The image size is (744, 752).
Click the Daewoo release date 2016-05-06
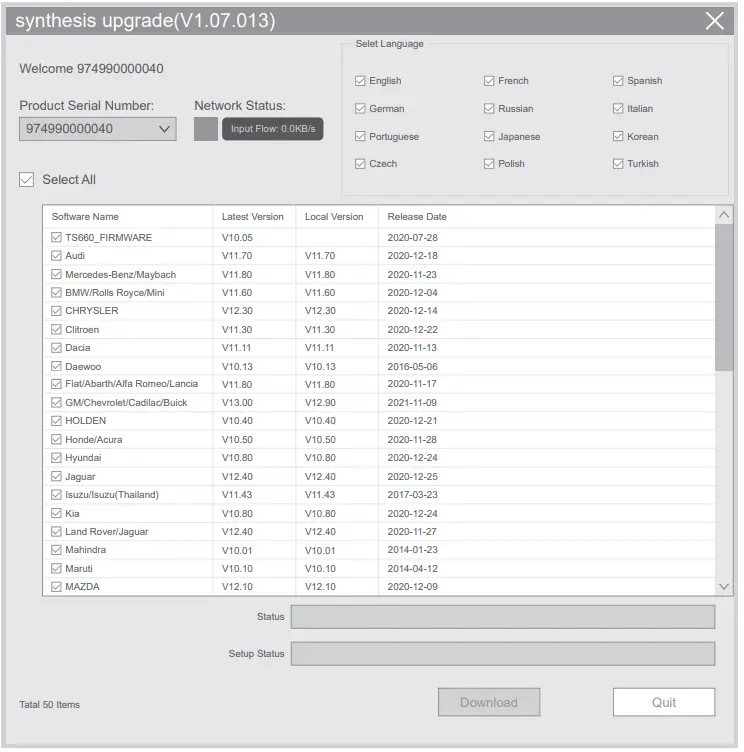click(413, 366)
